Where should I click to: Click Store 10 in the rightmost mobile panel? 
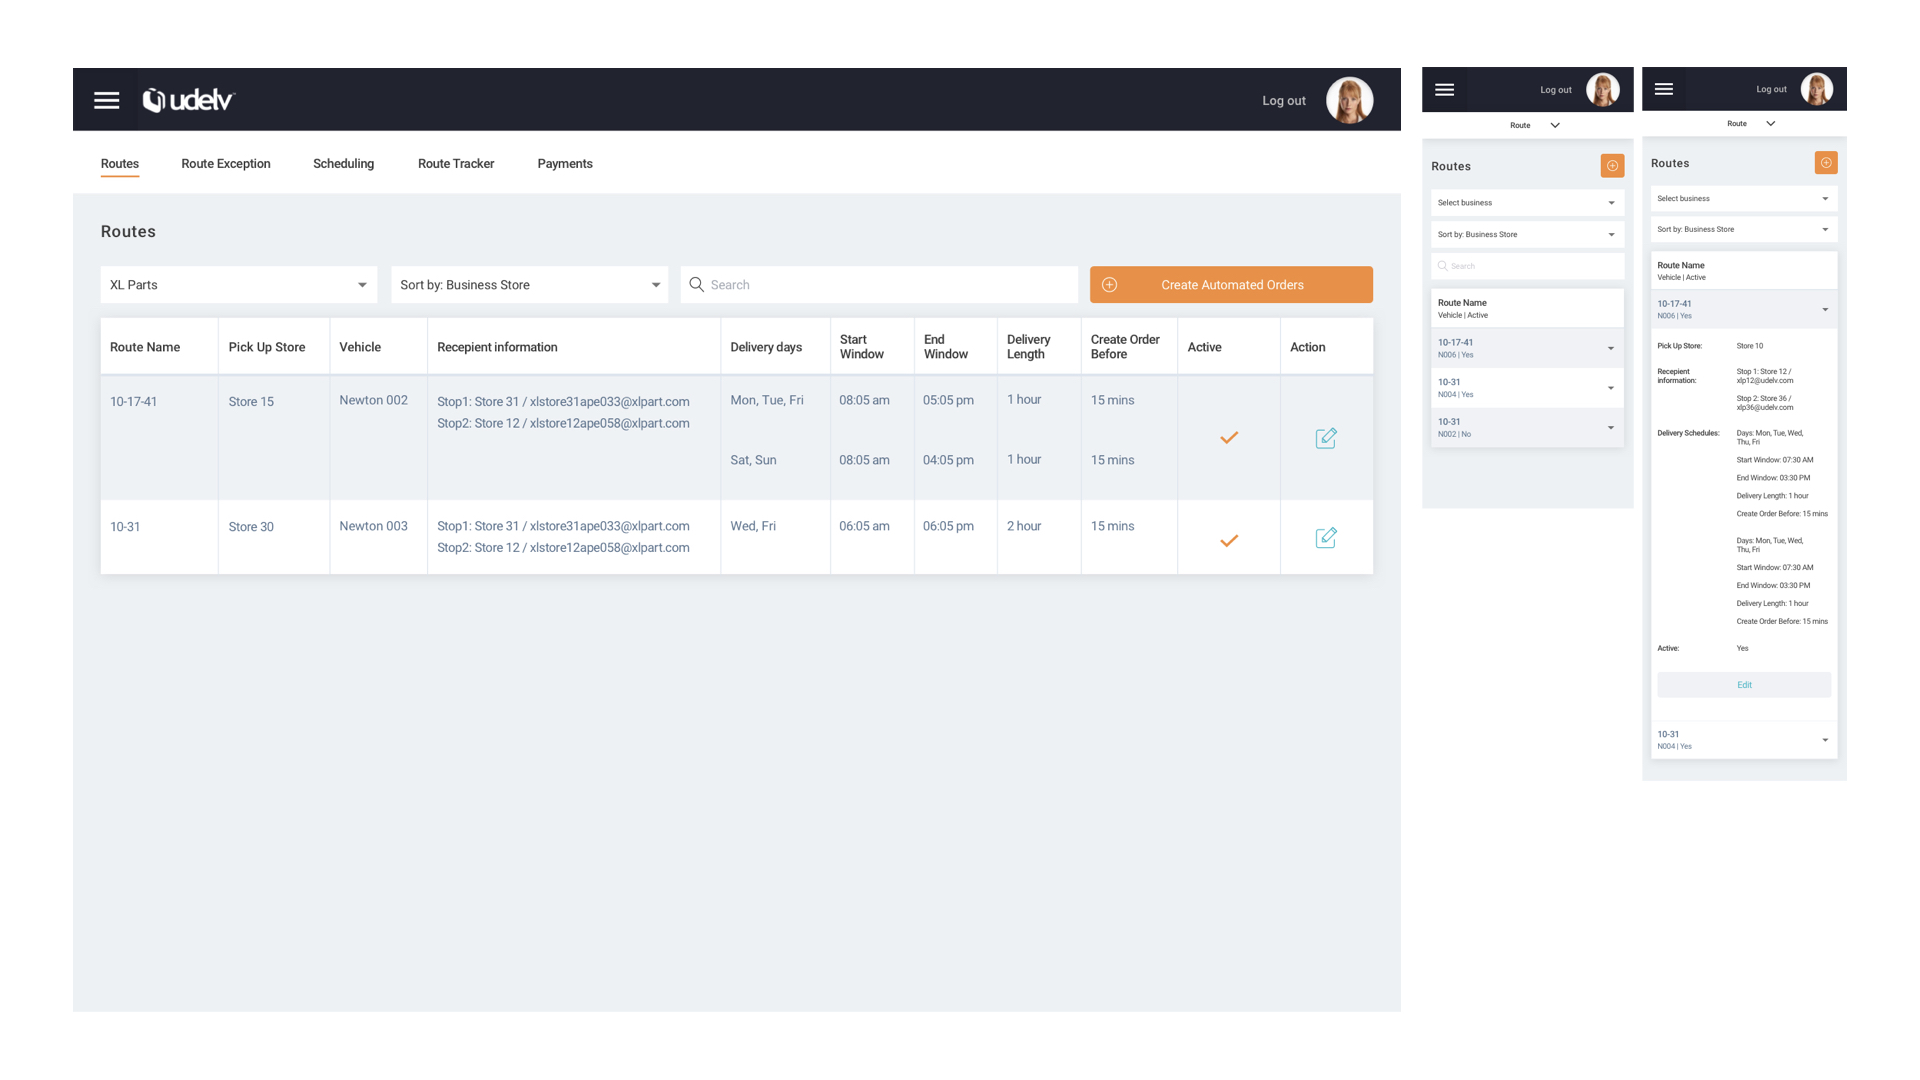(x=1750, y=346)
